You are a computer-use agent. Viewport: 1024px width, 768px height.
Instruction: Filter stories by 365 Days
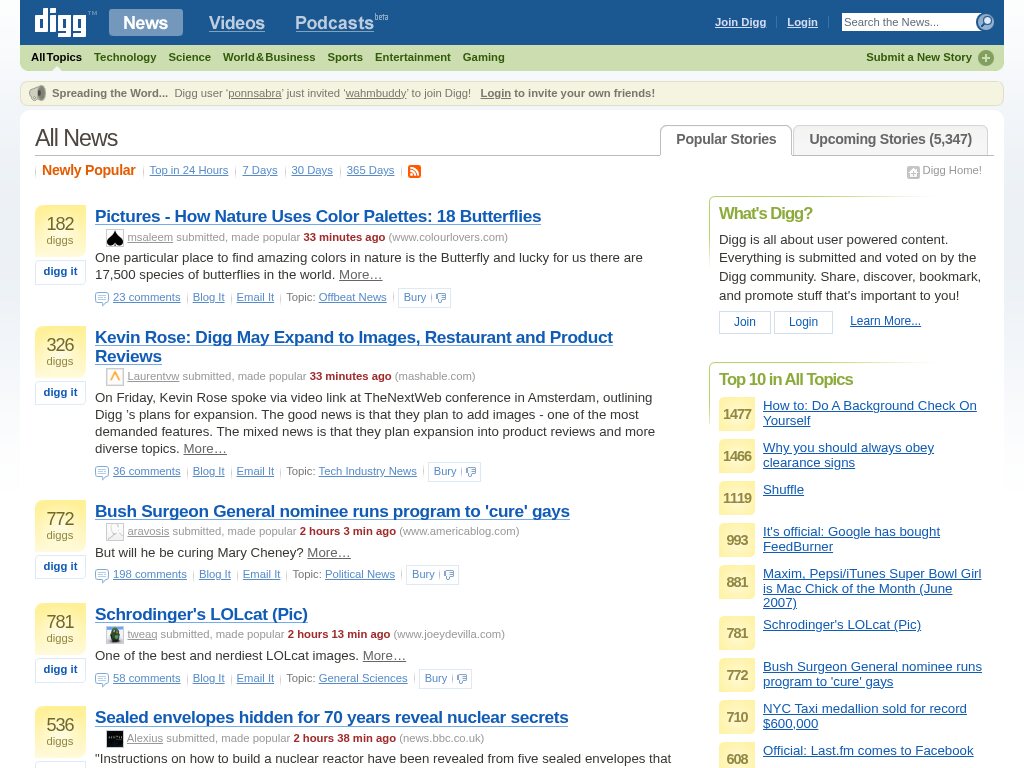(x=370, y=170)
